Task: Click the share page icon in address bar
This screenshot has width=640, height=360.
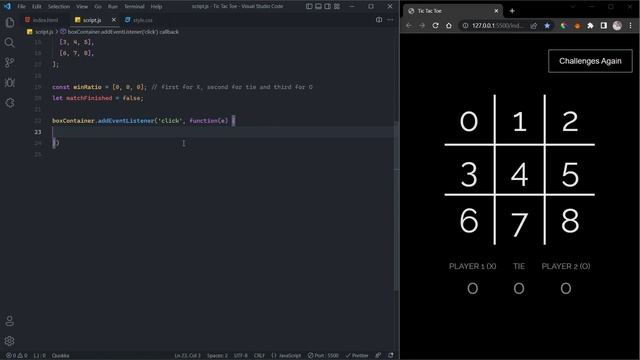Action: click(x=533, y=25)
